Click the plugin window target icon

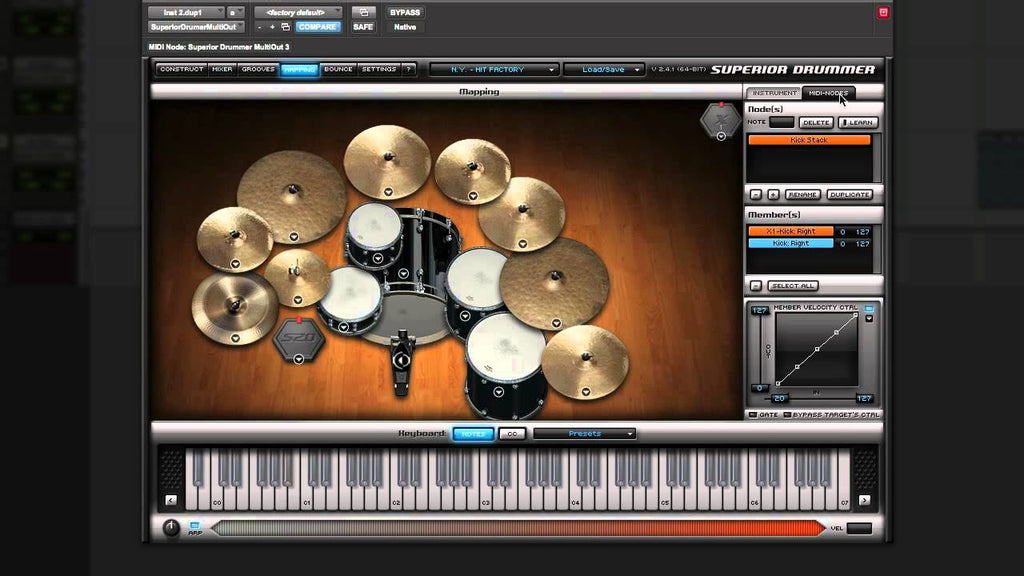click(364, 12)
